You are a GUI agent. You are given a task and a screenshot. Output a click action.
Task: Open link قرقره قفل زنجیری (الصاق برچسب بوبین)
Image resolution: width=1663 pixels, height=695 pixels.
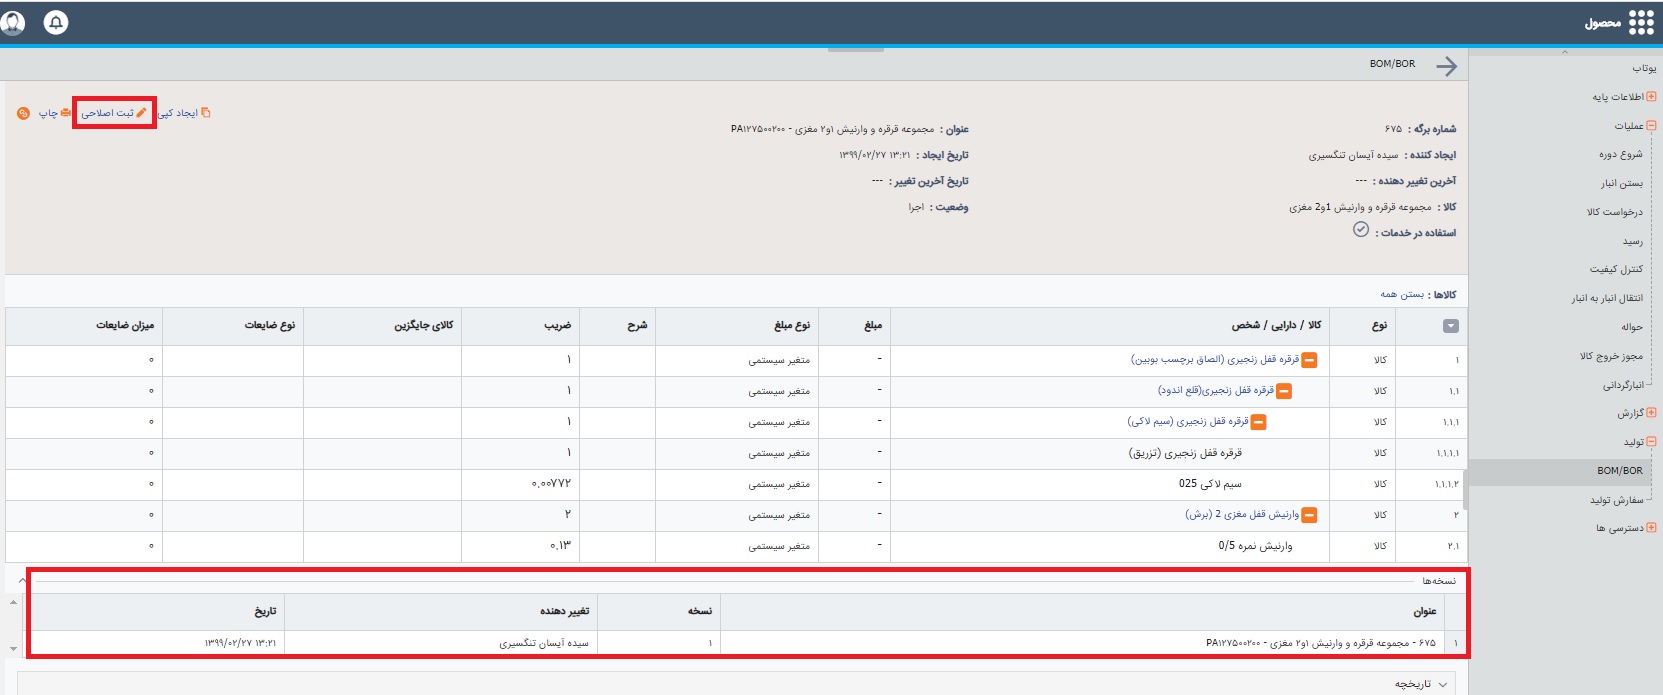tap(1215, 359)
